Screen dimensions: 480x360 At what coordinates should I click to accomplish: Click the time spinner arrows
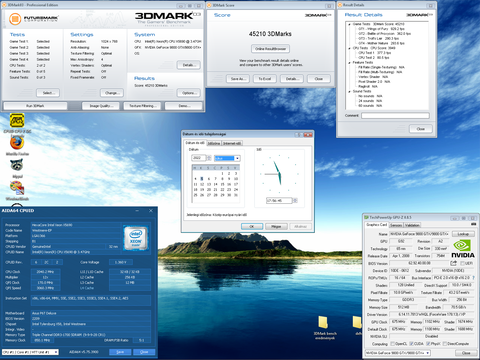point(295,200)
